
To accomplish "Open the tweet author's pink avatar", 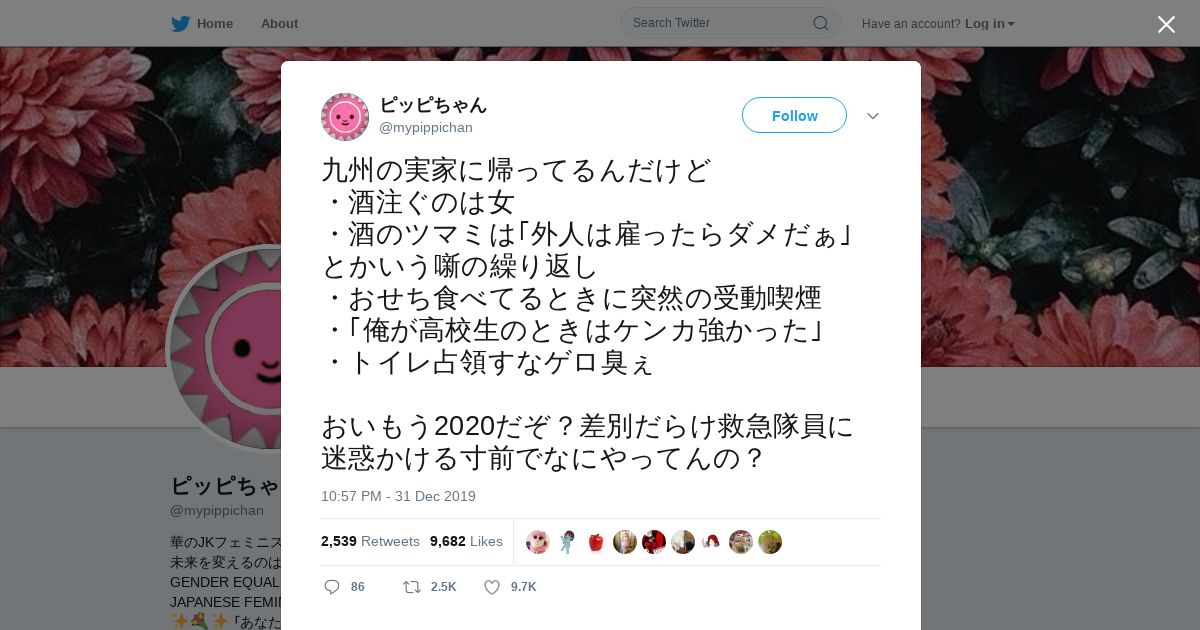I will 345,117.
